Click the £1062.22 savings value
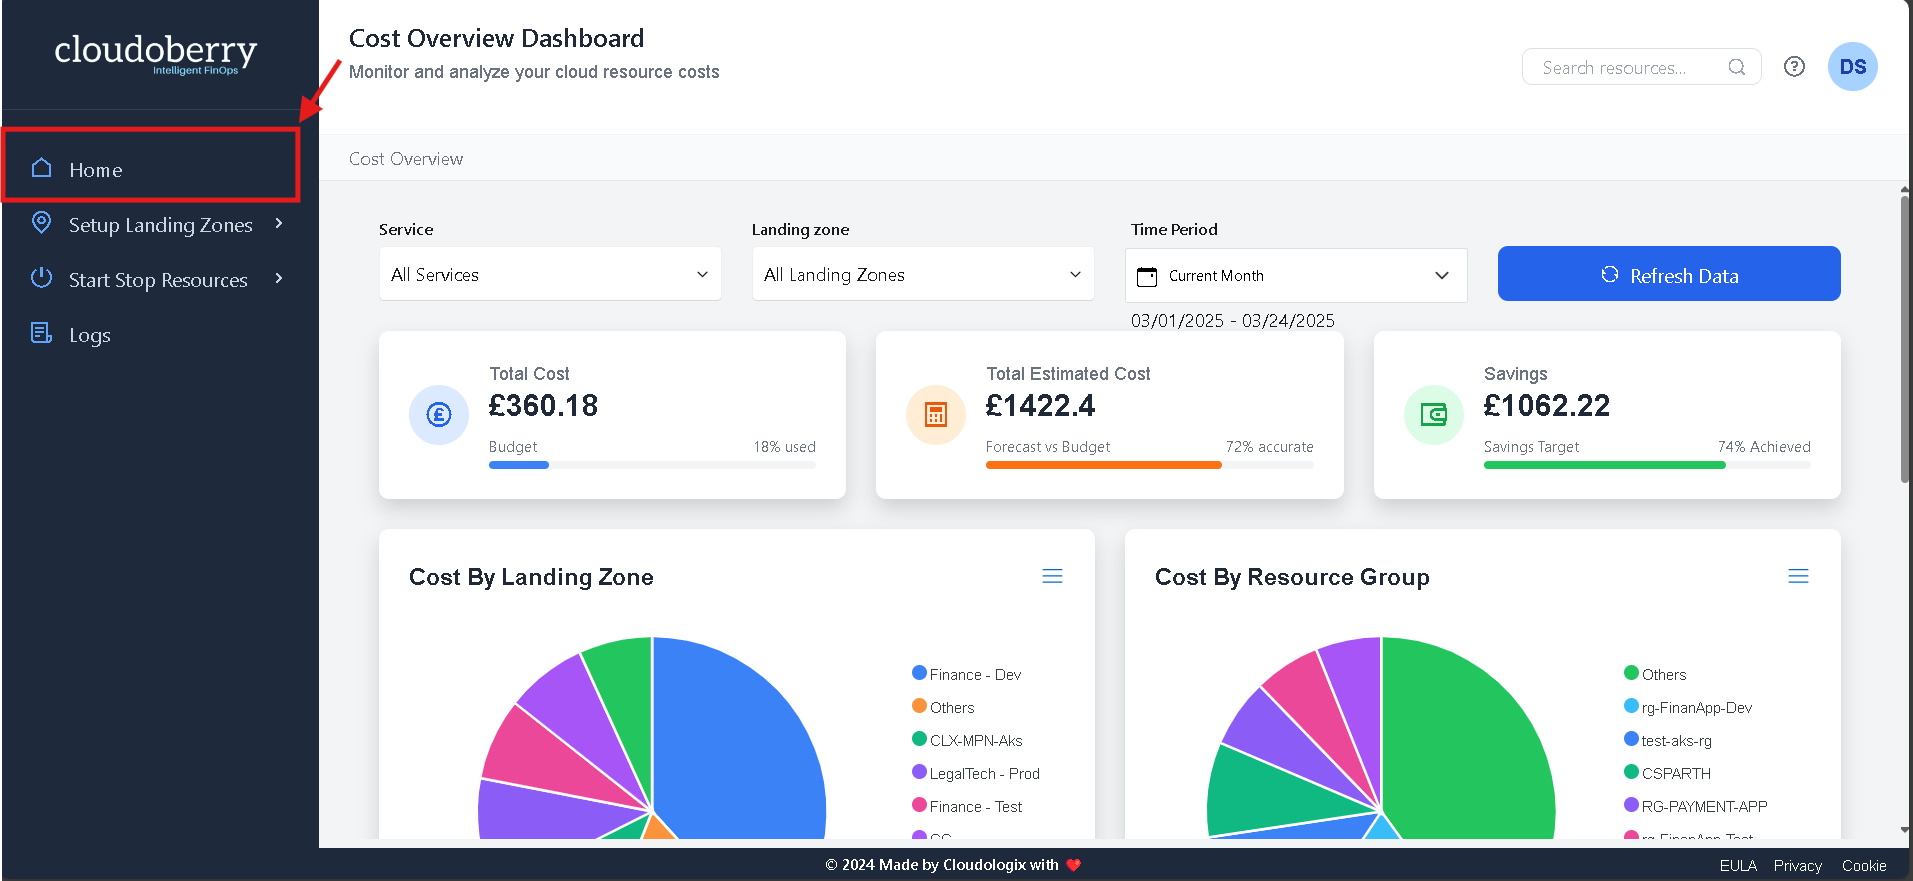Viewport: 1913px width, 881px height. pyautogui.click(x=1547, y=405)
